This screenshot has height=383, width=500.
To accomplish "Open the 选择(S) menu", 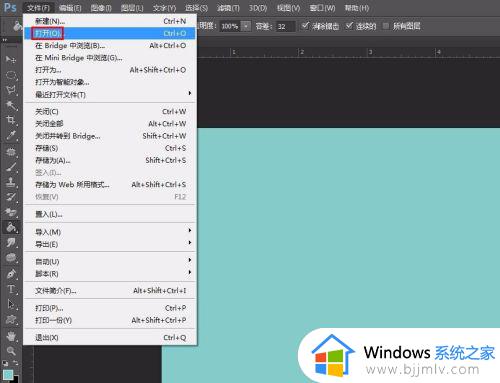I will click(196, 8).
